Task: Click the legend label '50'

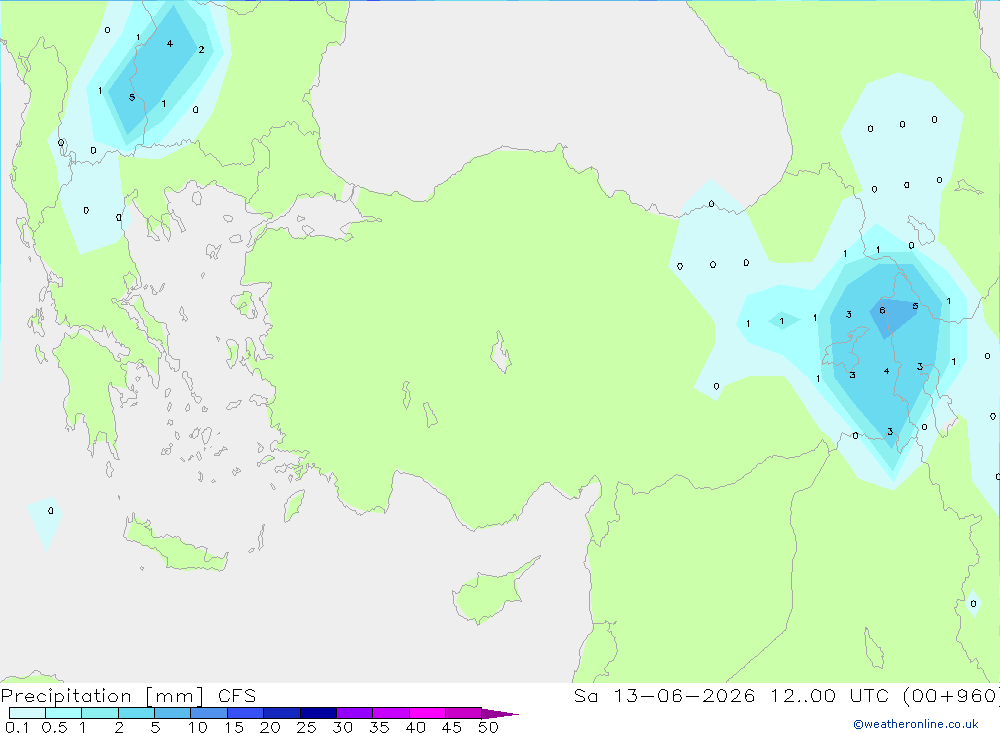Action: [488, 727]
